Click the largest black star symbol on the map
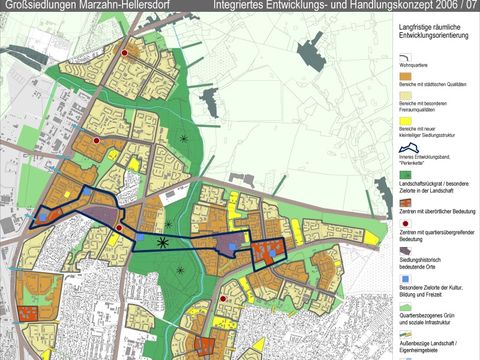Image resolution: width=480 pixels, height=360 pixels. (162, 243)
